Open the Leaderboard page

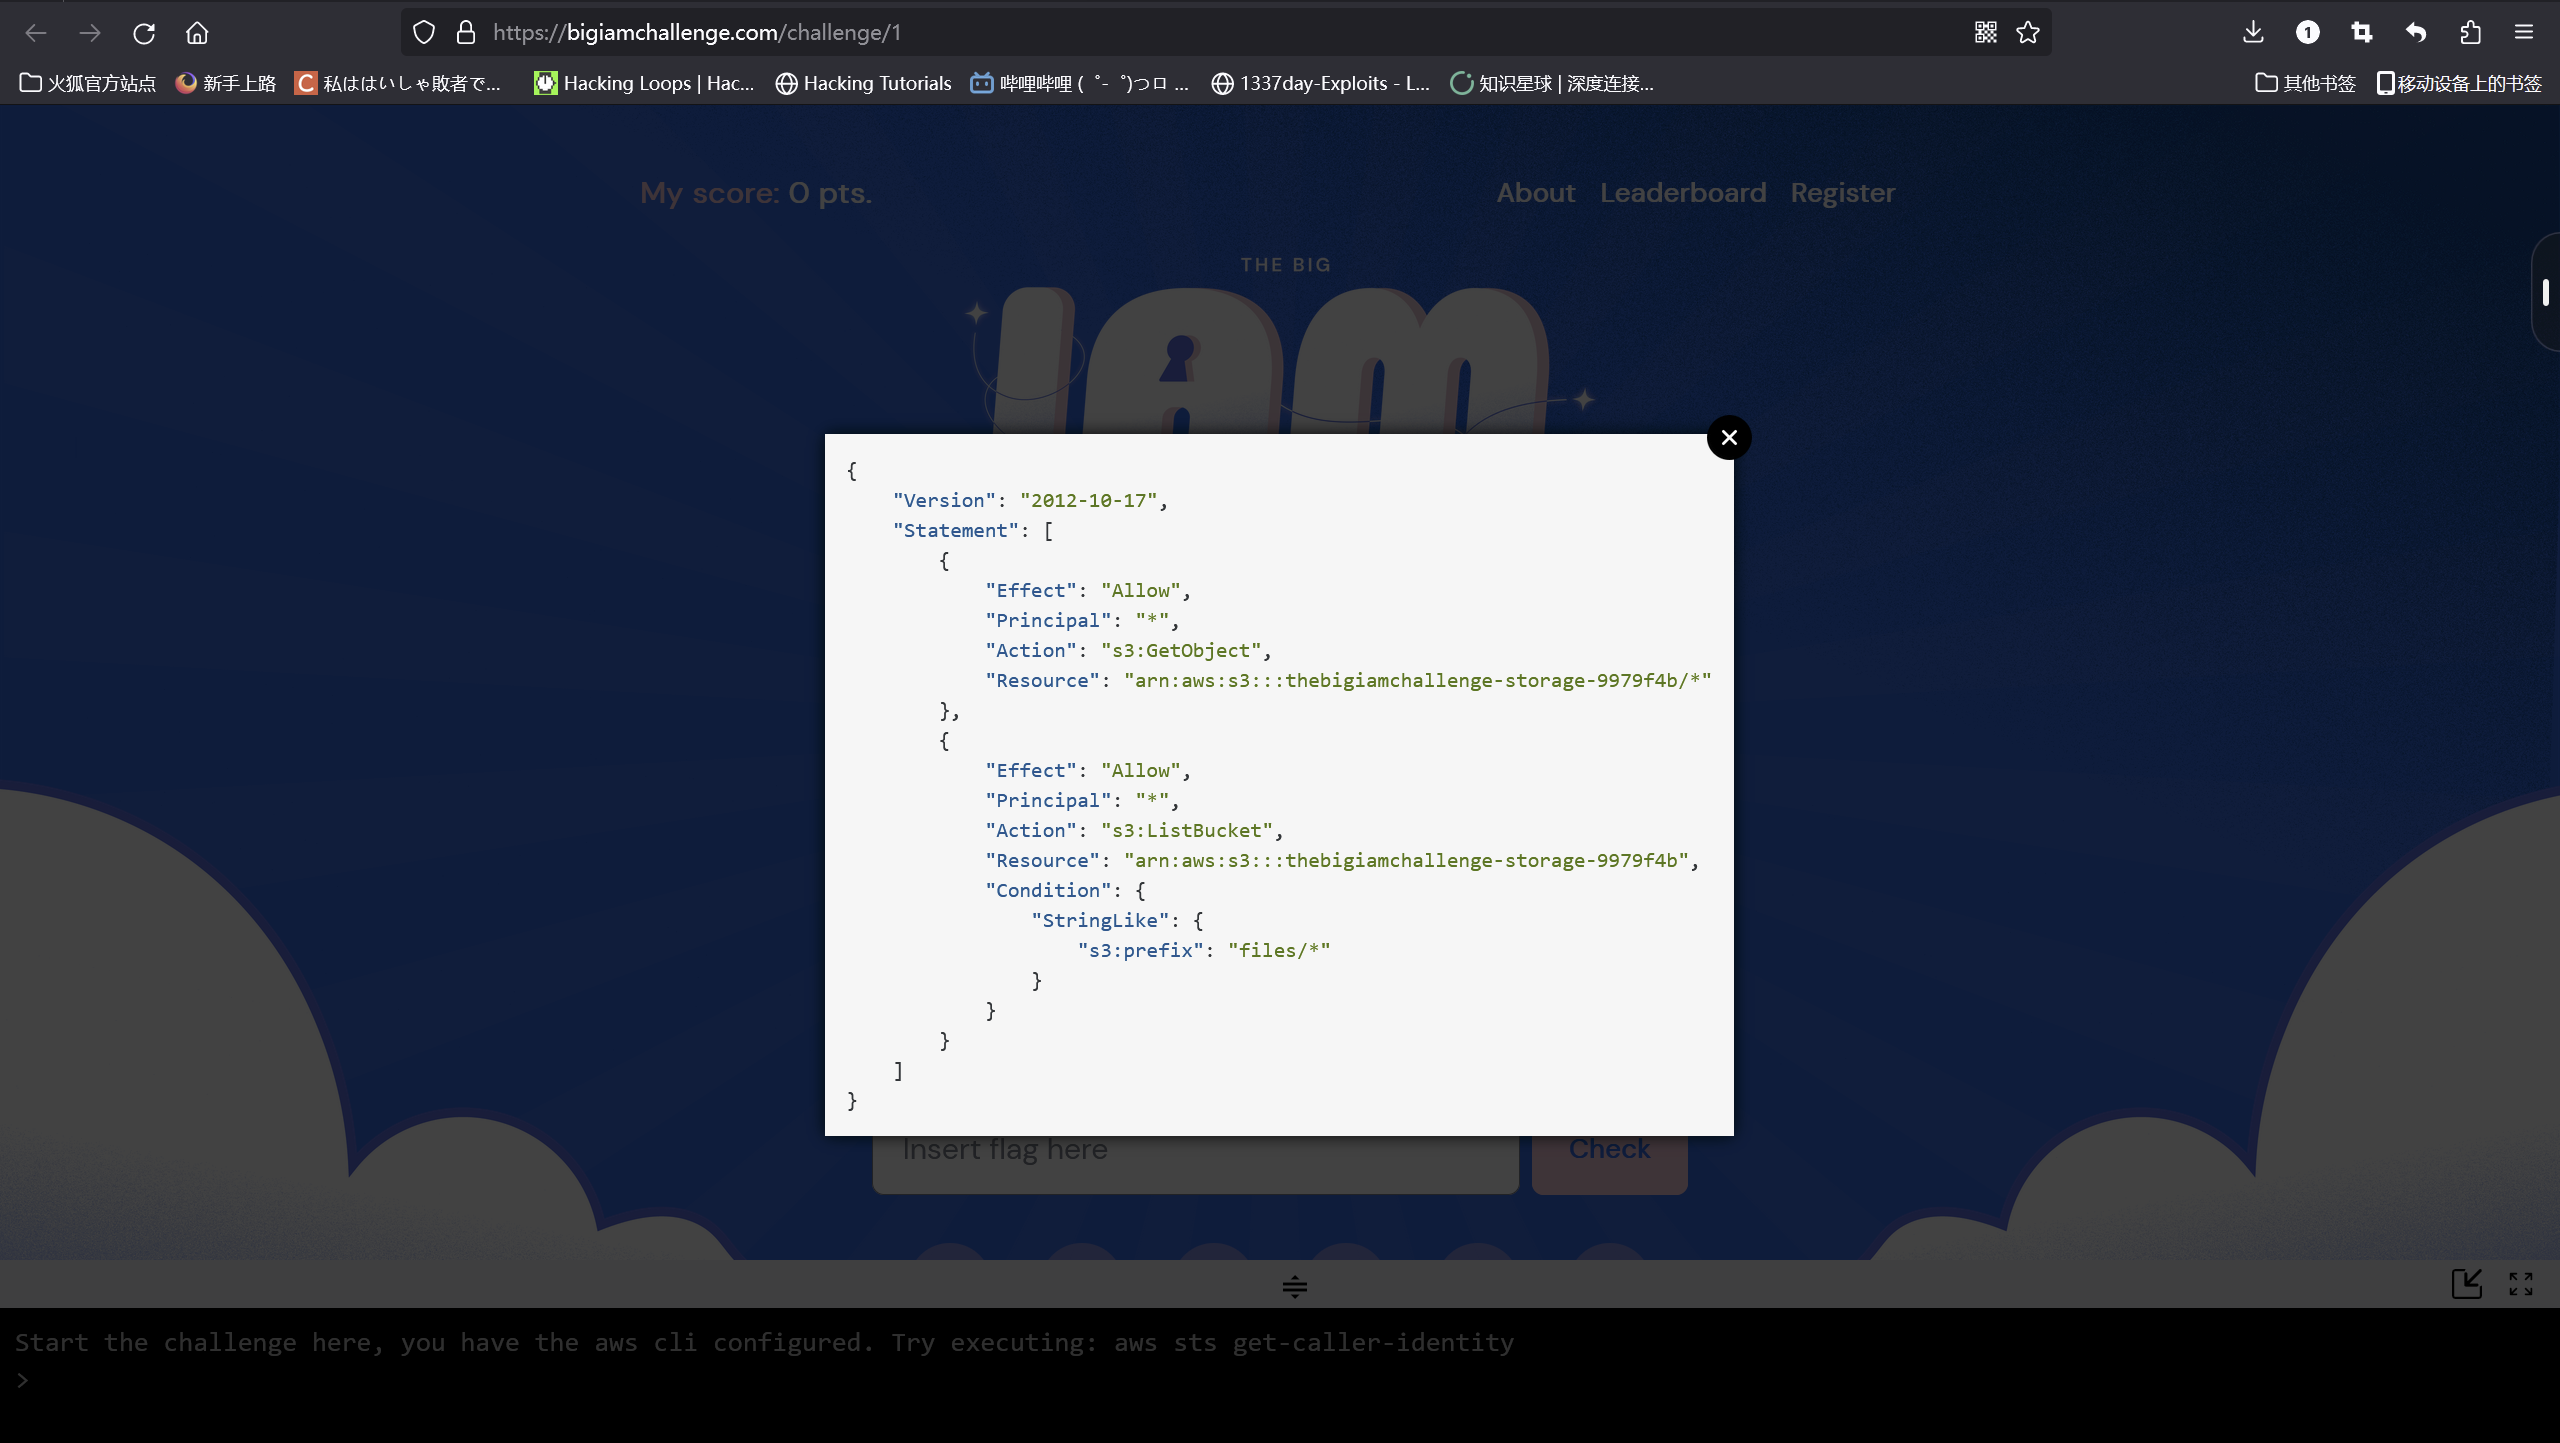click(x=1683, y=193)
